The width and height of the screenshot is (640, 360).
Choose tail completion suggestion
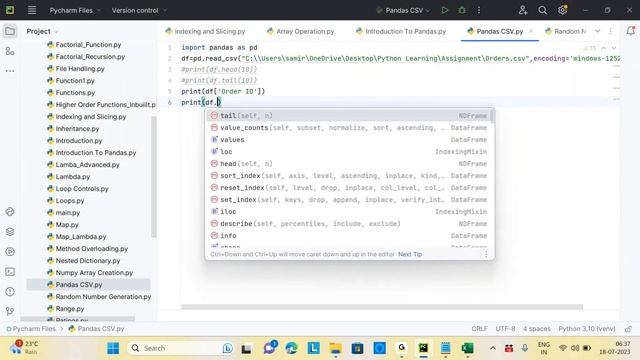pos(349,116)
